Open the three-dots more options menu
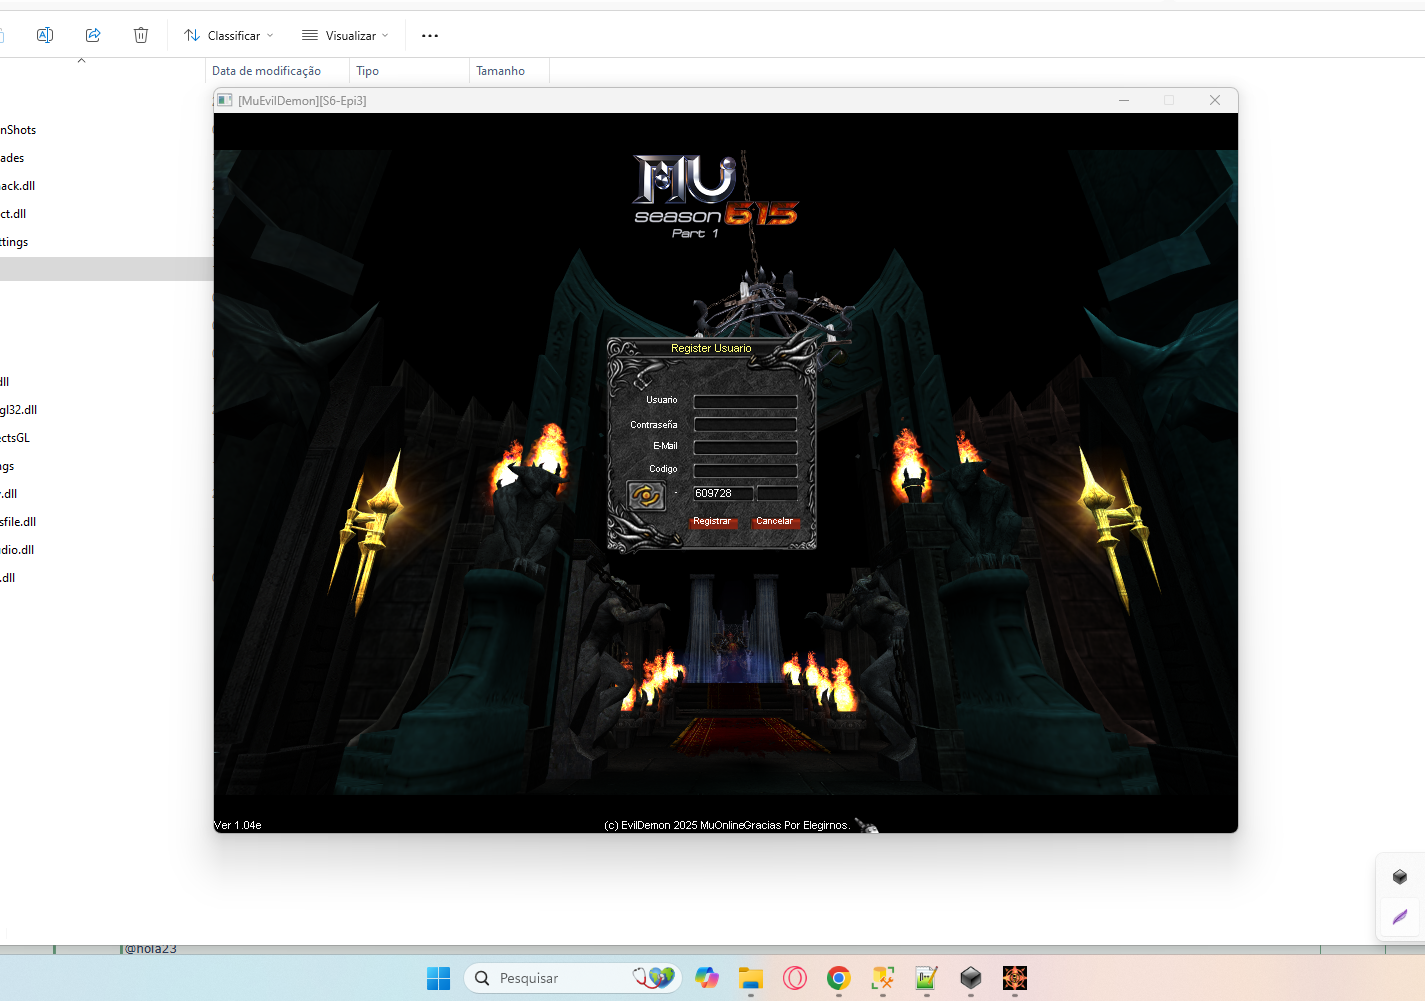 pos(430,35)
